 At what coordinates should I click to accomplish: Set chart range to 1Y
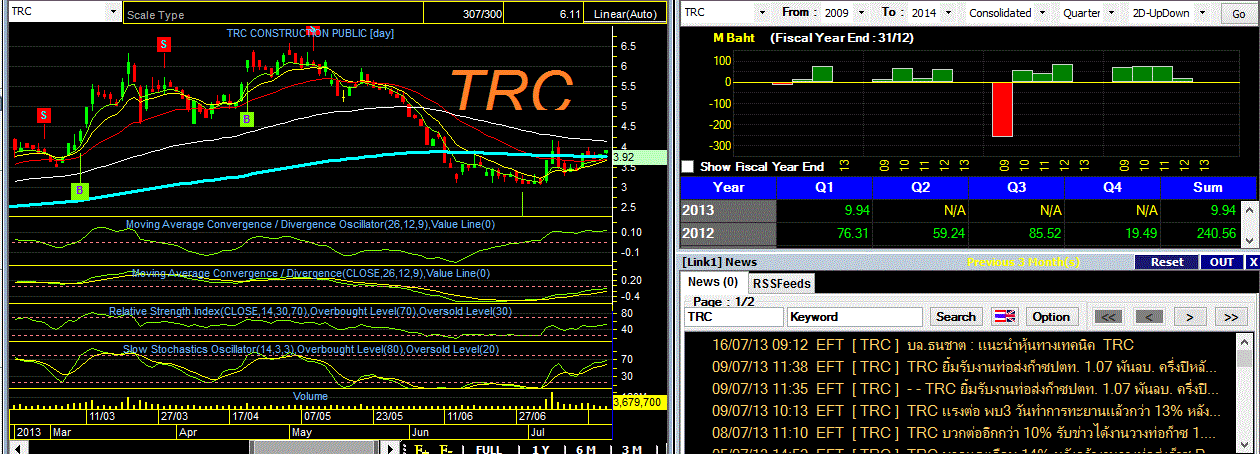[541, 448]
